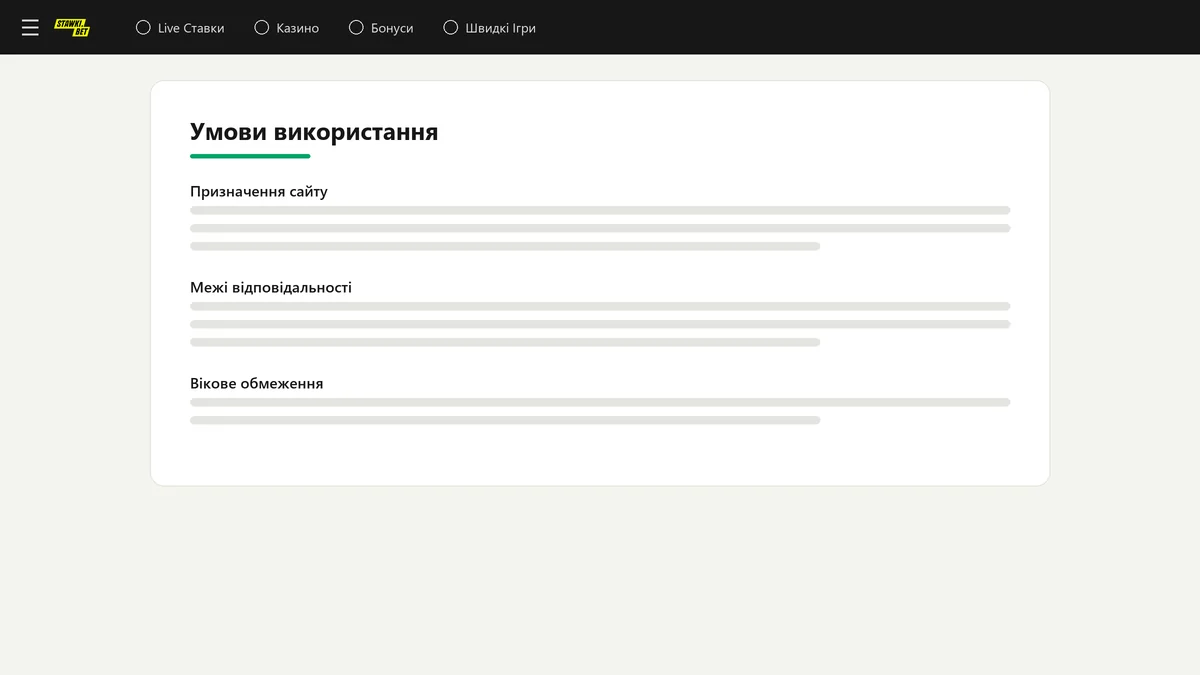Click the Stawki Bet logo

tap(72, 28)
